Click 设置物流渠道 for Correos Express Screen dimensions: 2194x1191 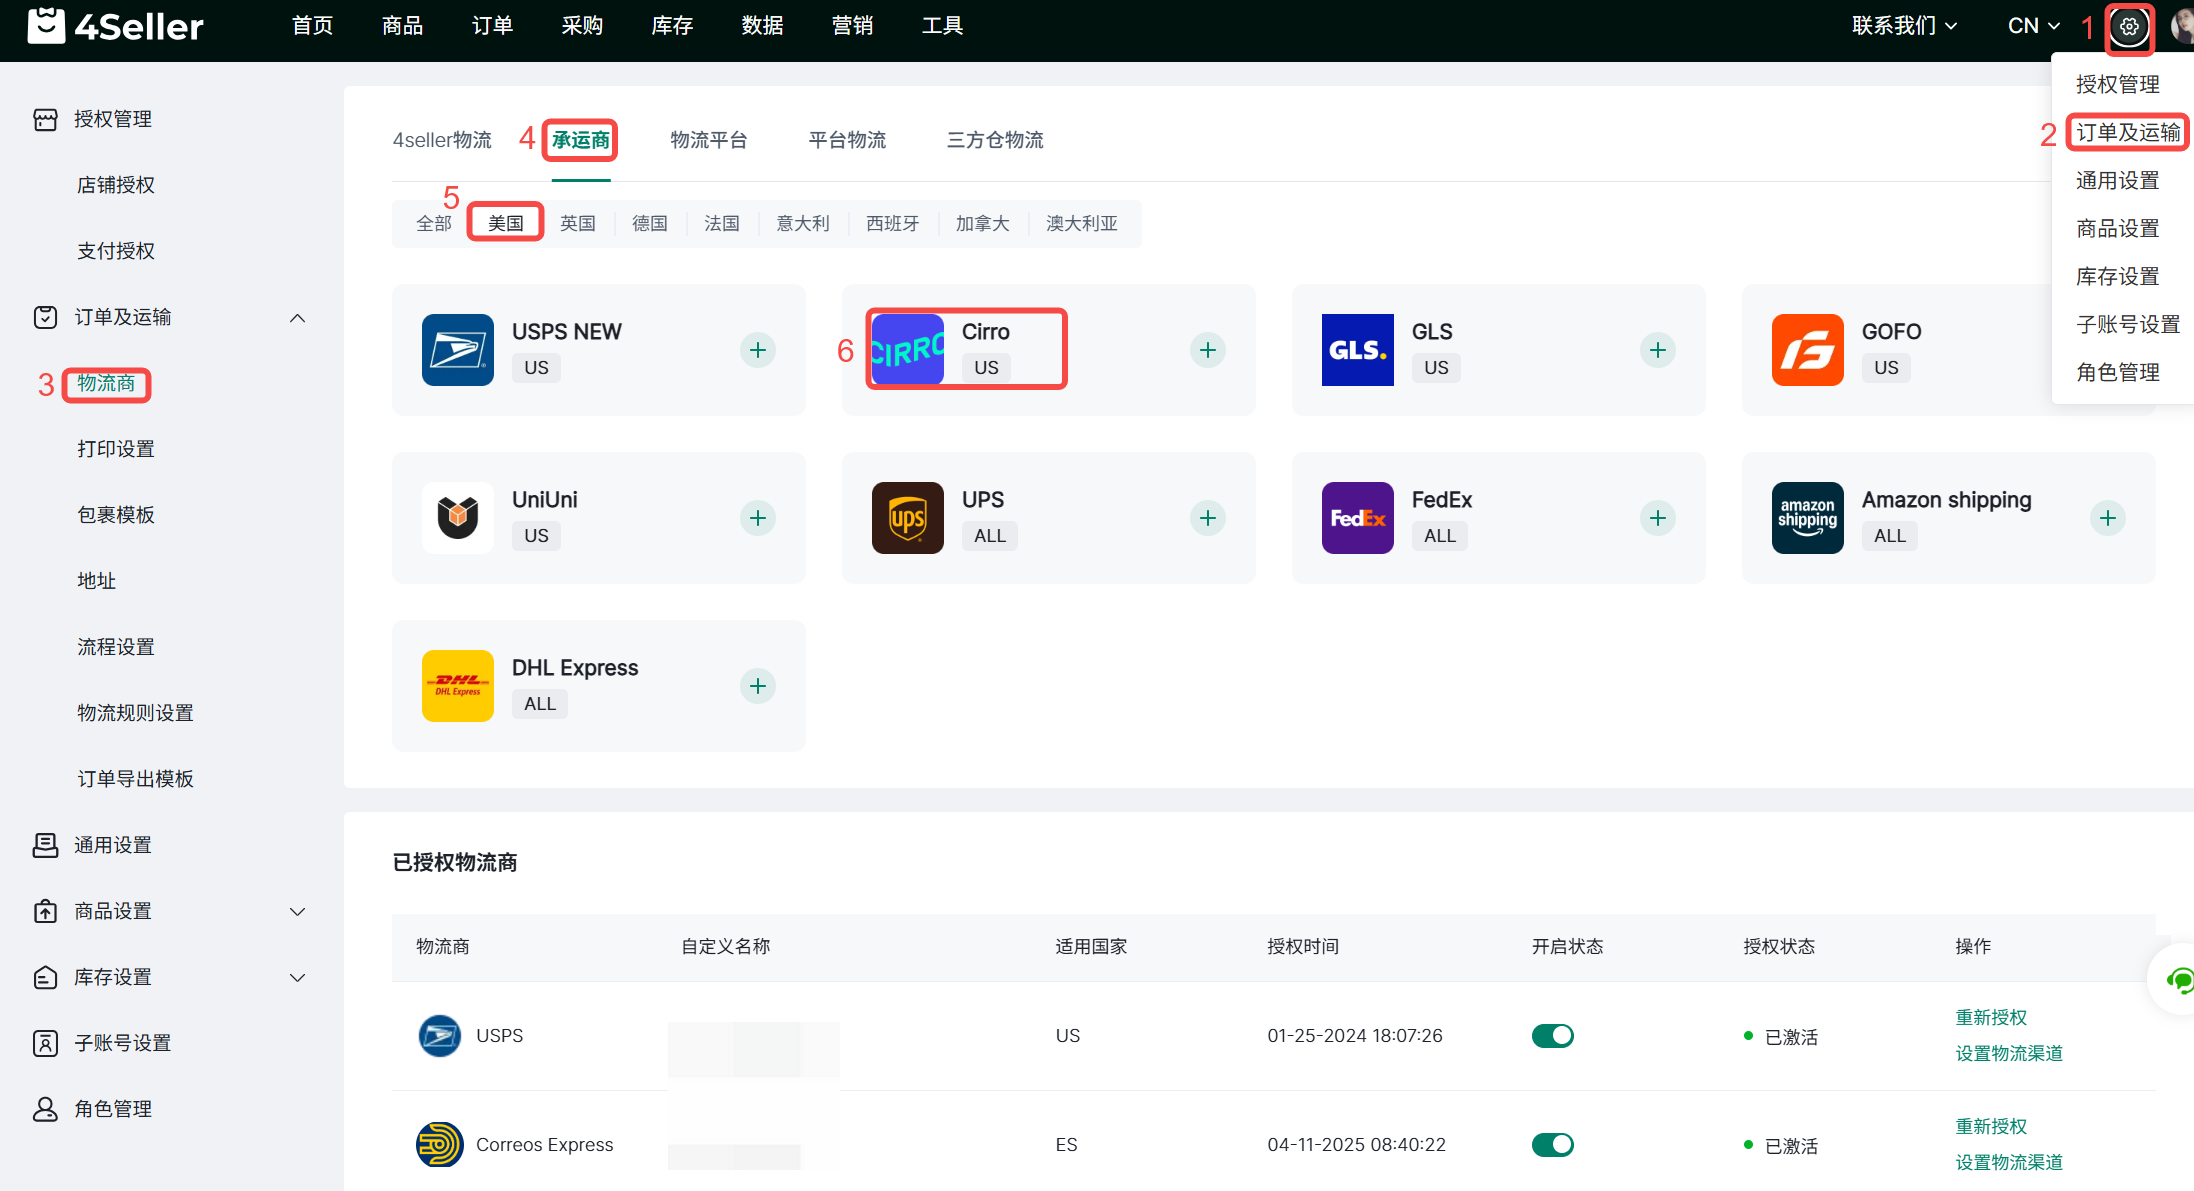click(2009, 1162)
